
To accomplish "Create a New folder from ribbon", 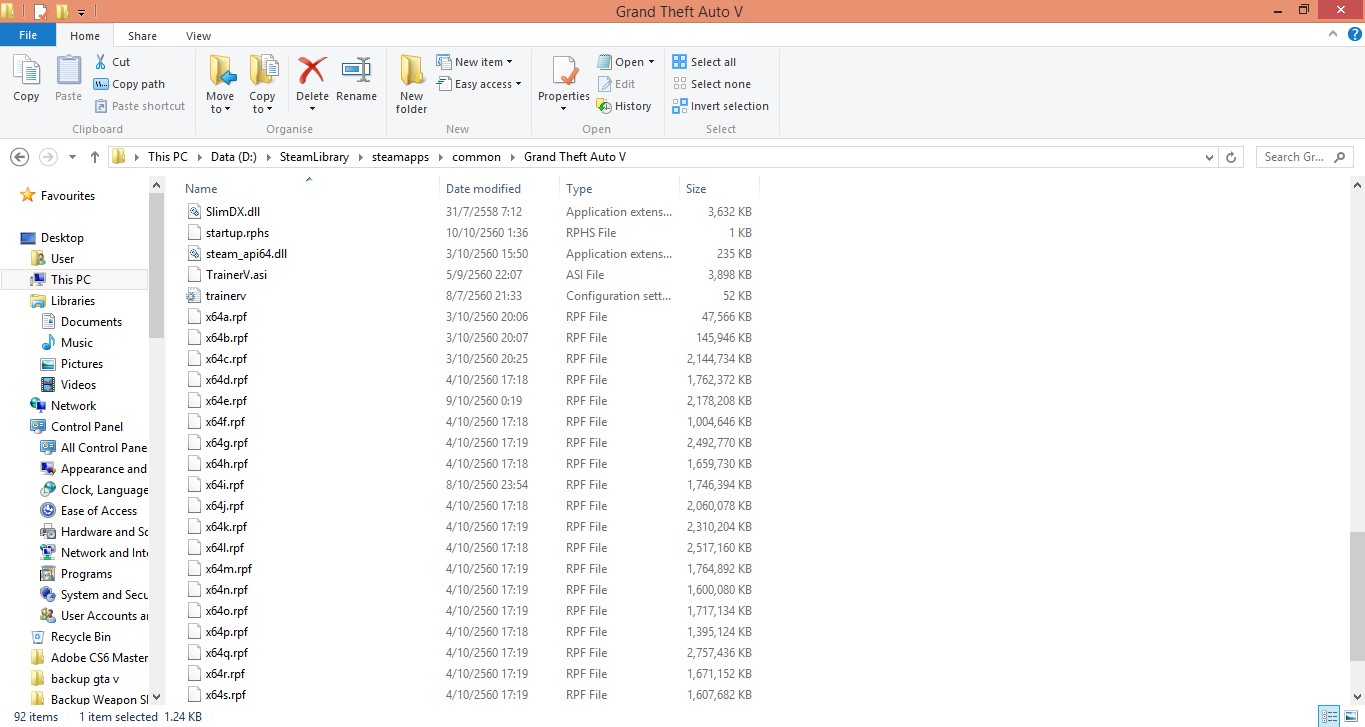I will click(411, 84).
